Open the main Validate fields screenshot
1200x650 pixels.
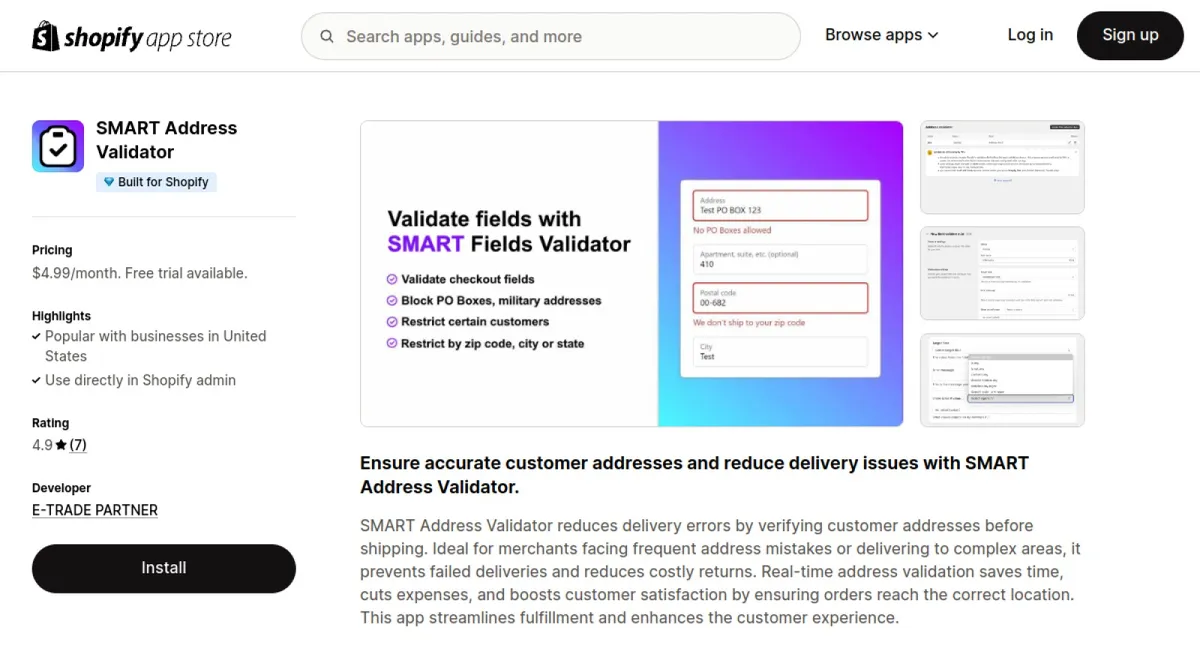632,273
